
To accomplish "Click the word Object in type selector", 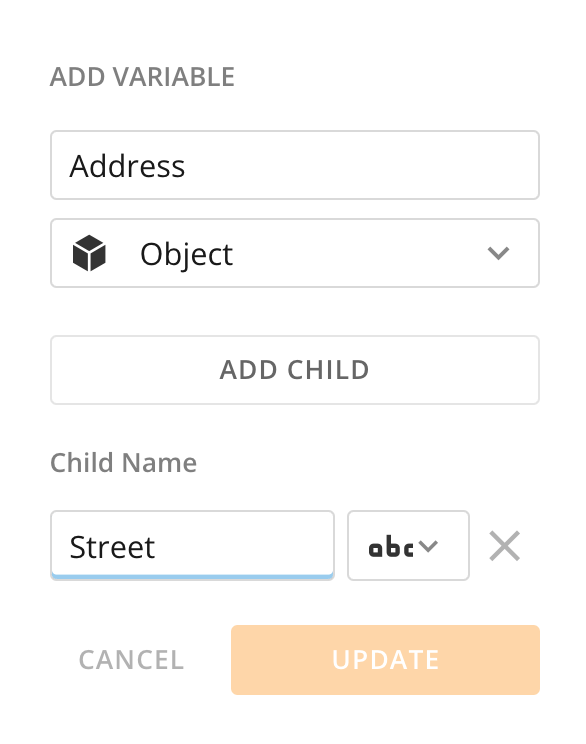I will (186, 255).
